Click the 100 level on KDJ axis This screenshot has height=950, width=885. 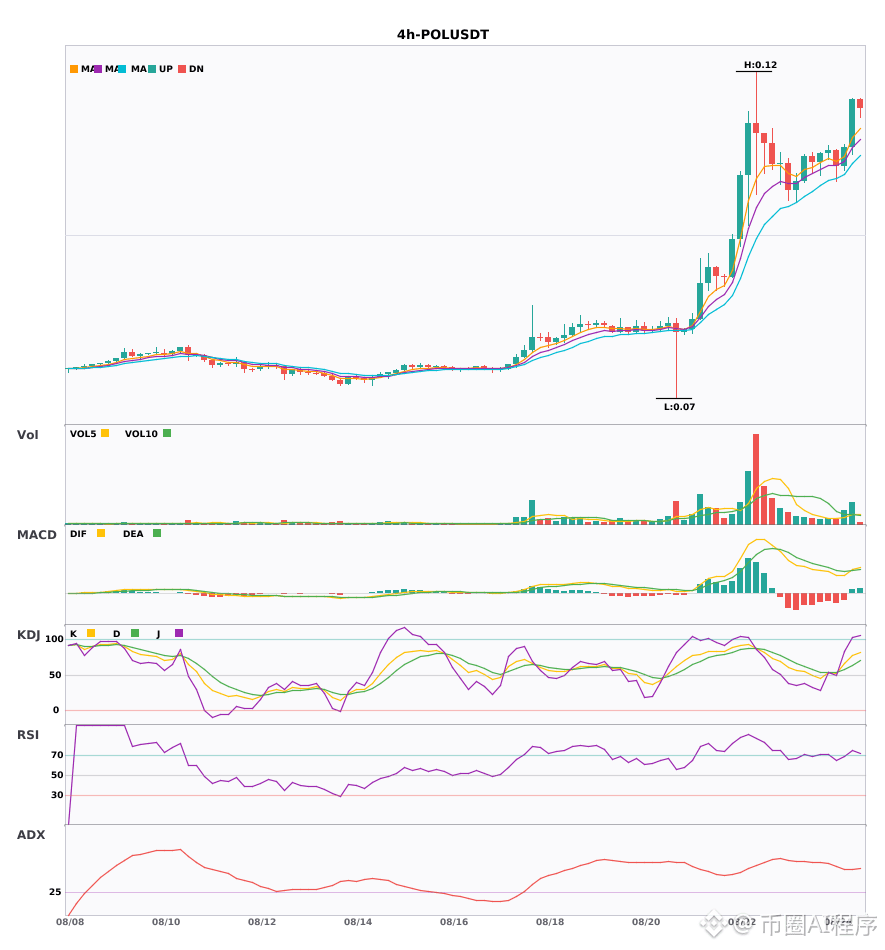pyautogui.click(x=55, y=639)
